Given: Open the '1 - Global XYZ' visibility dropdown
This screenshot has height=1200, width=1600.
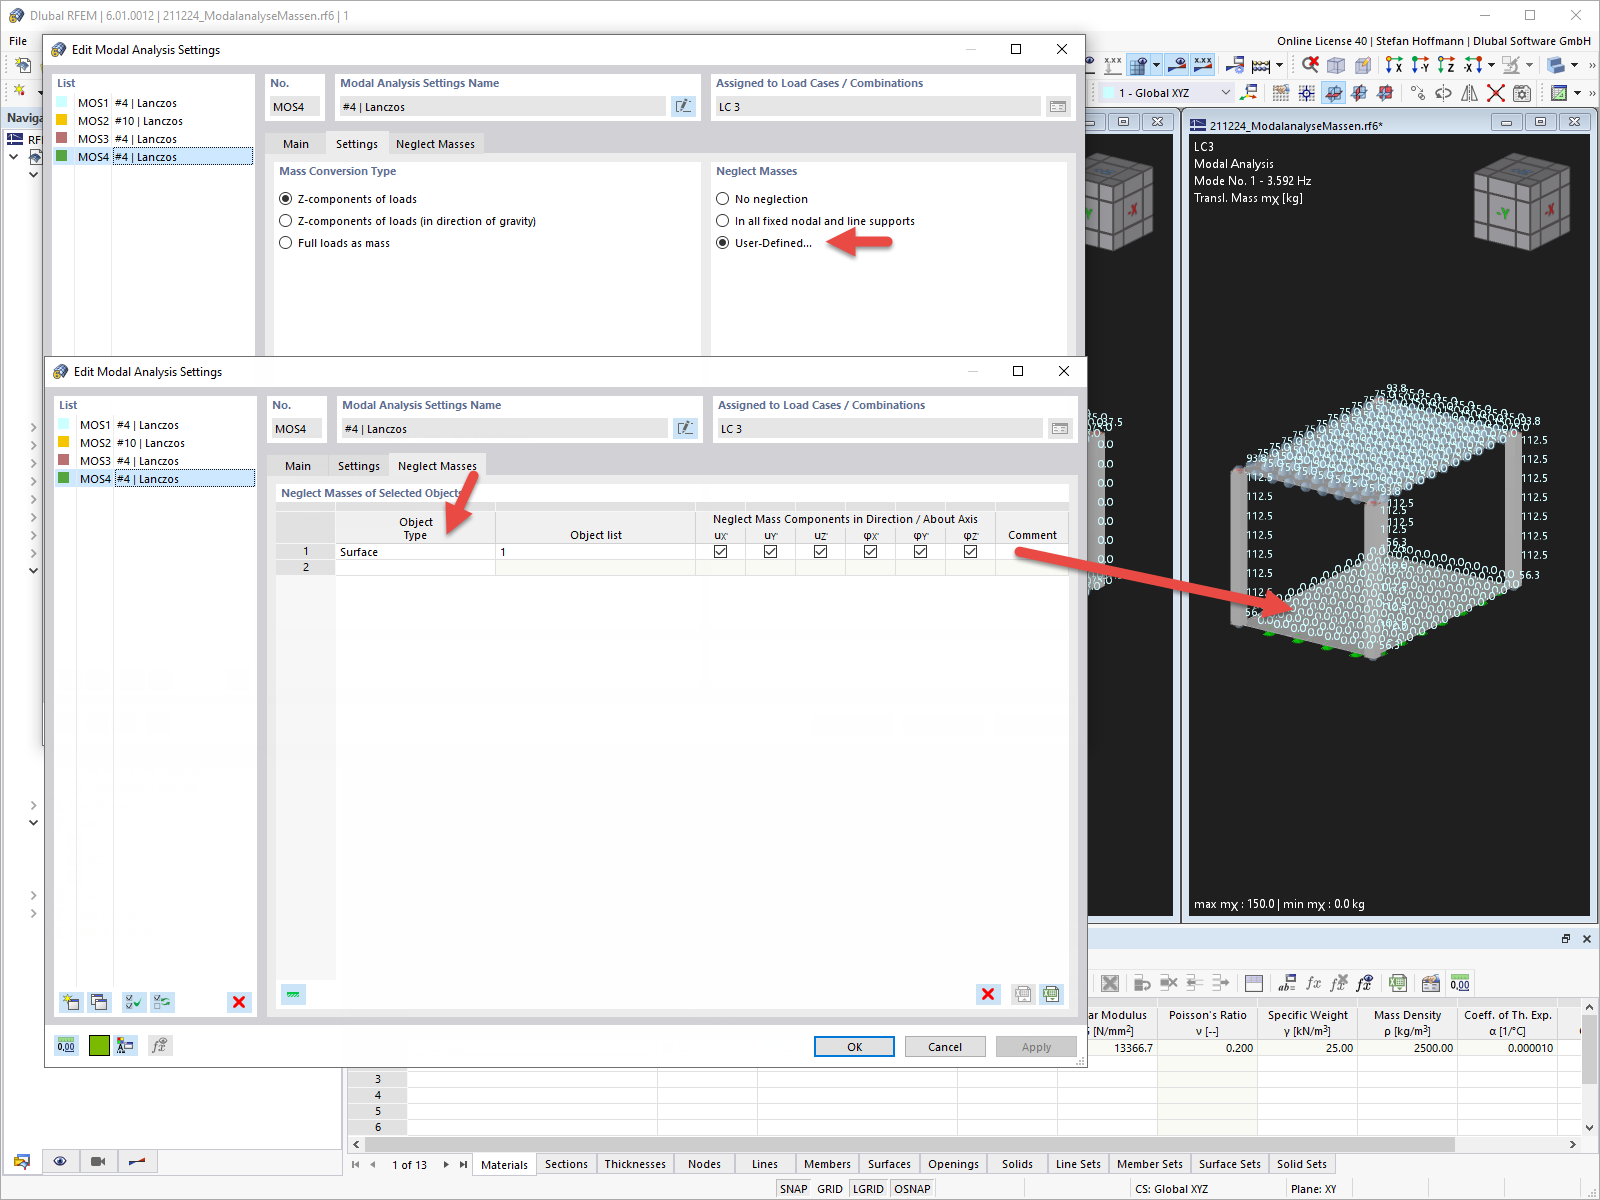Looking at the screenshot, I should point(1226,92).
